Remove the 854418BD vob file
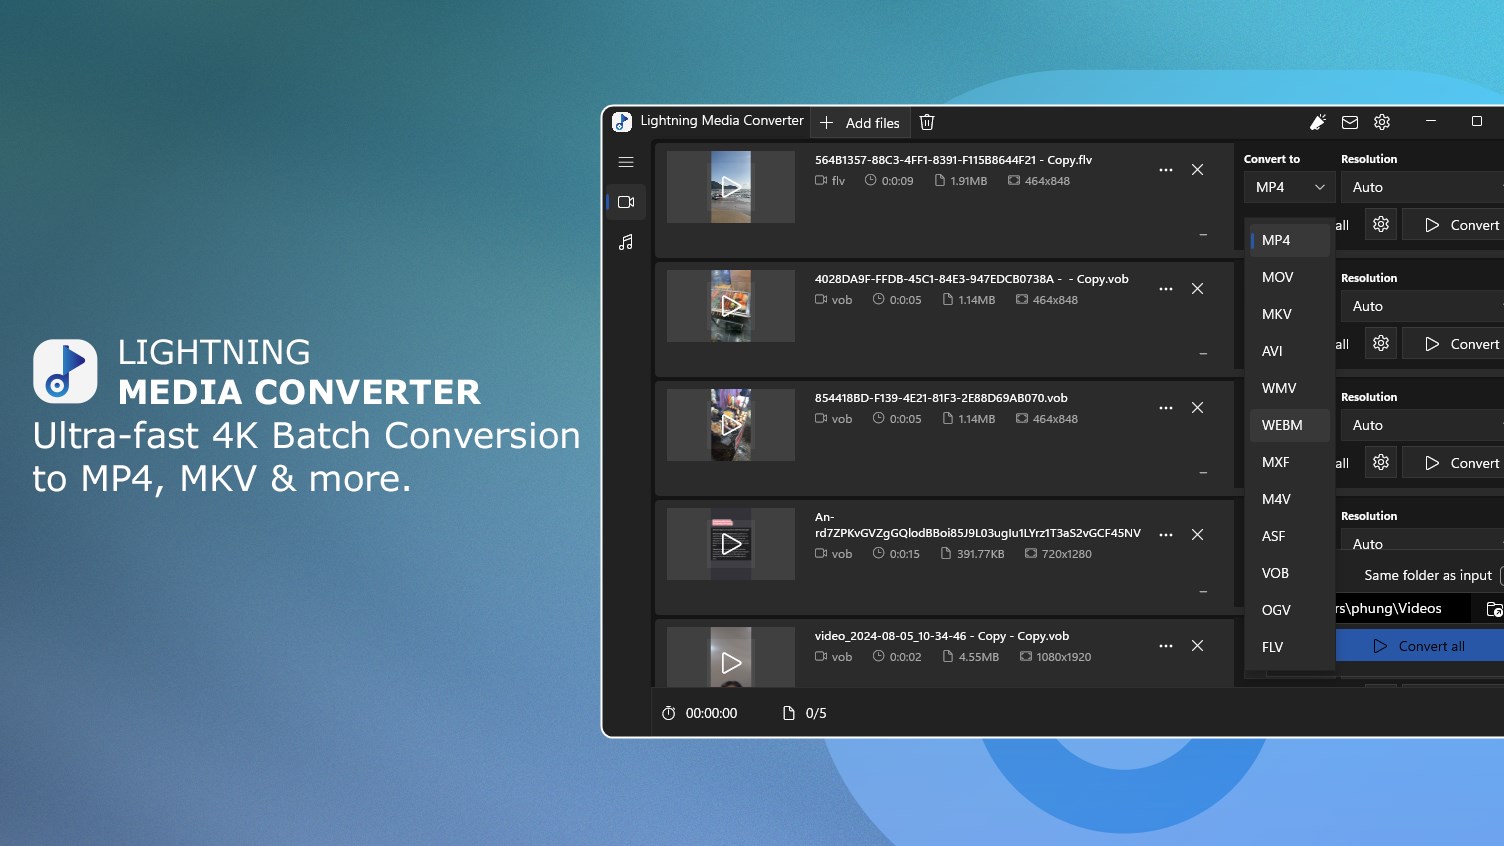1504x846 pixels. 1197,408
